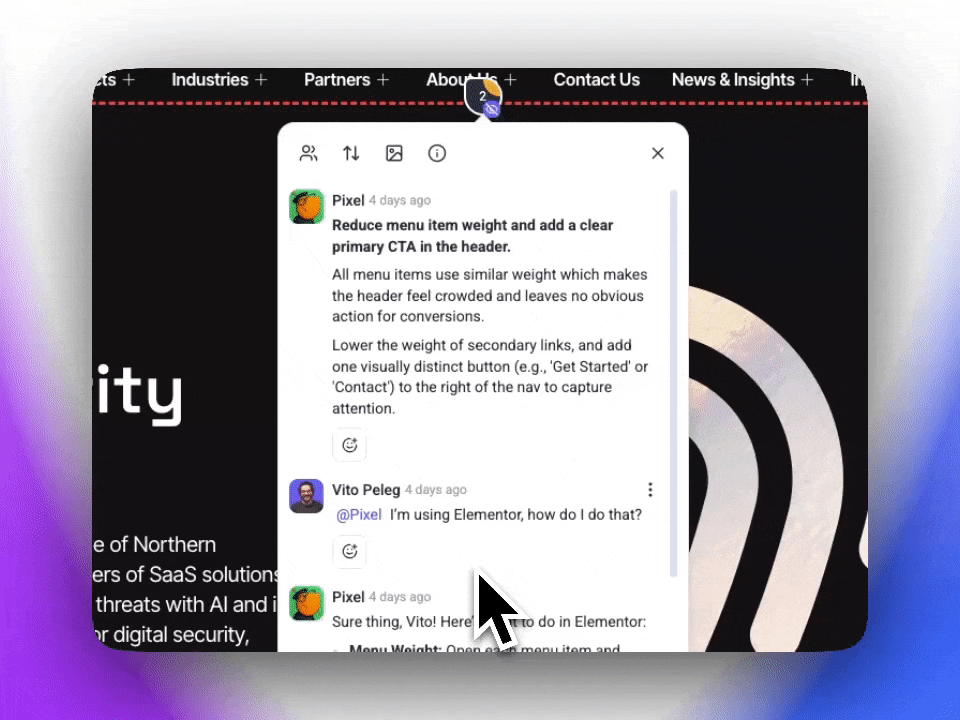Image resolution: width=960 pixels, height=720 pixels.
Task: Expand the Industries menu plus sign
Action: [261, 80]
